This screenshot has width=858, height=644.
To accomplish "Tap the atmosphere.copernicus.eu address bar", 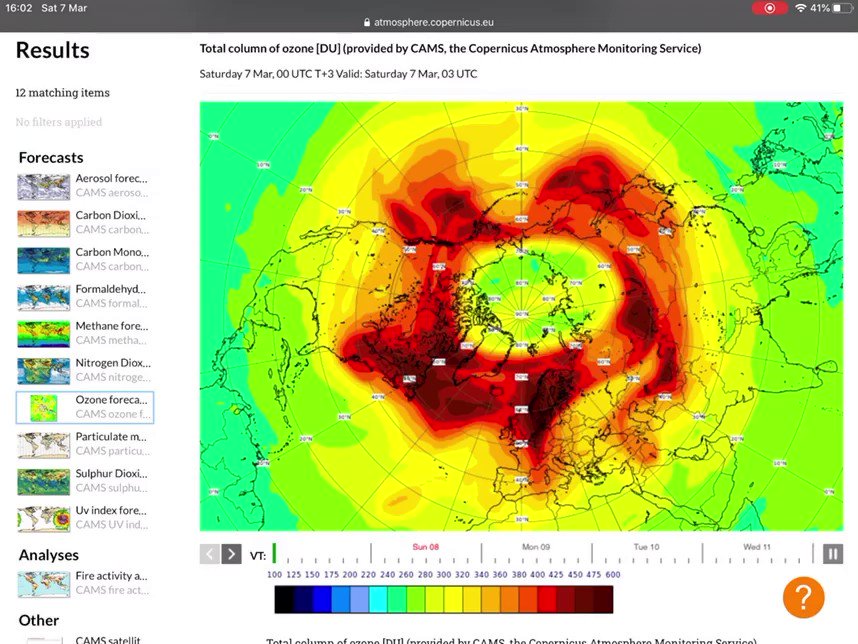I will (x=428, y=22).
